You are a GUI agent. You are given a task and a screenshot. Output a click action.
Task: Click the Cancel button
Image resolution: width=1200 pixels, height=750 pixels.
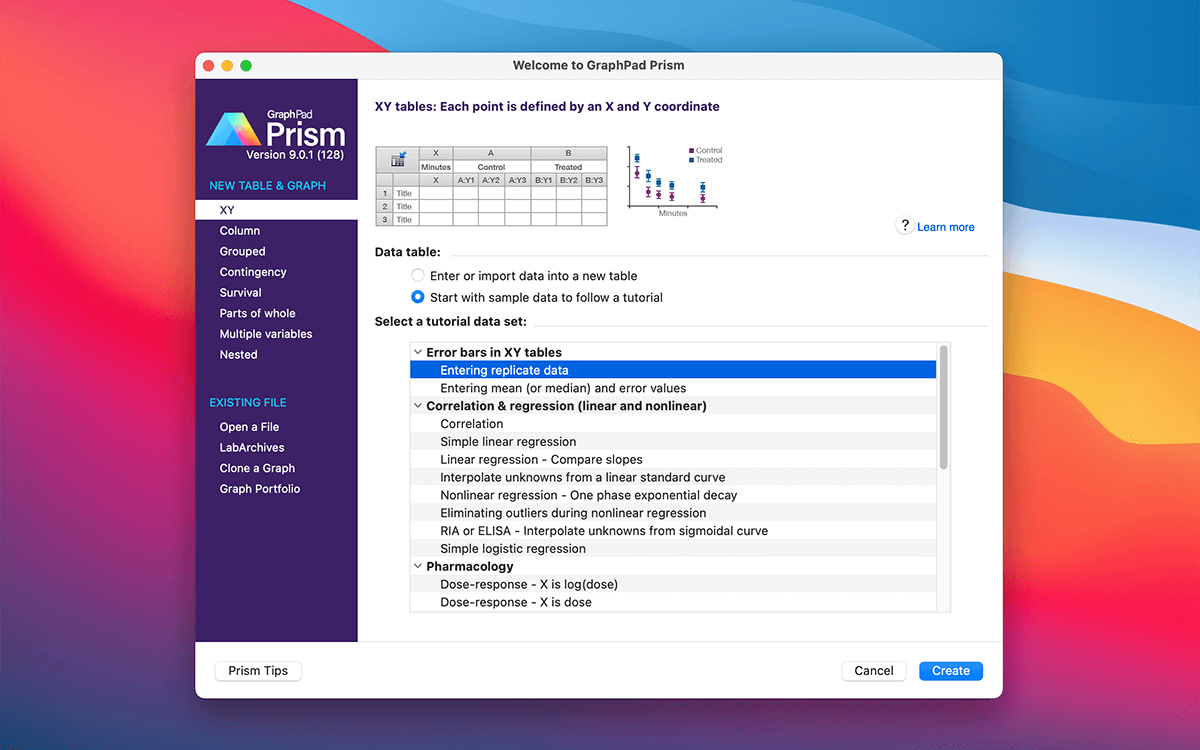[x=874, y=671]
